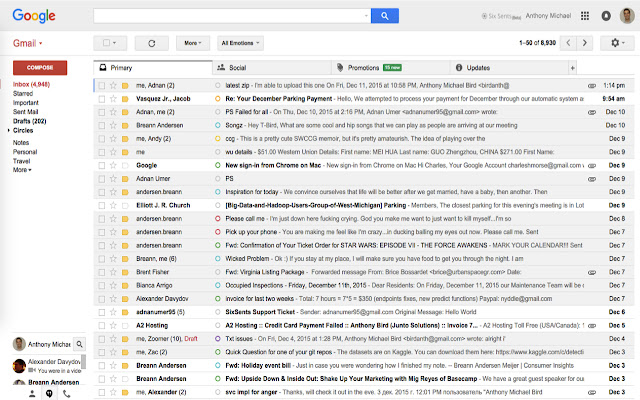640x400 pixels.
Task: Click the importance marker on Breann Andersen 'Songz' email
Action: 125,125
